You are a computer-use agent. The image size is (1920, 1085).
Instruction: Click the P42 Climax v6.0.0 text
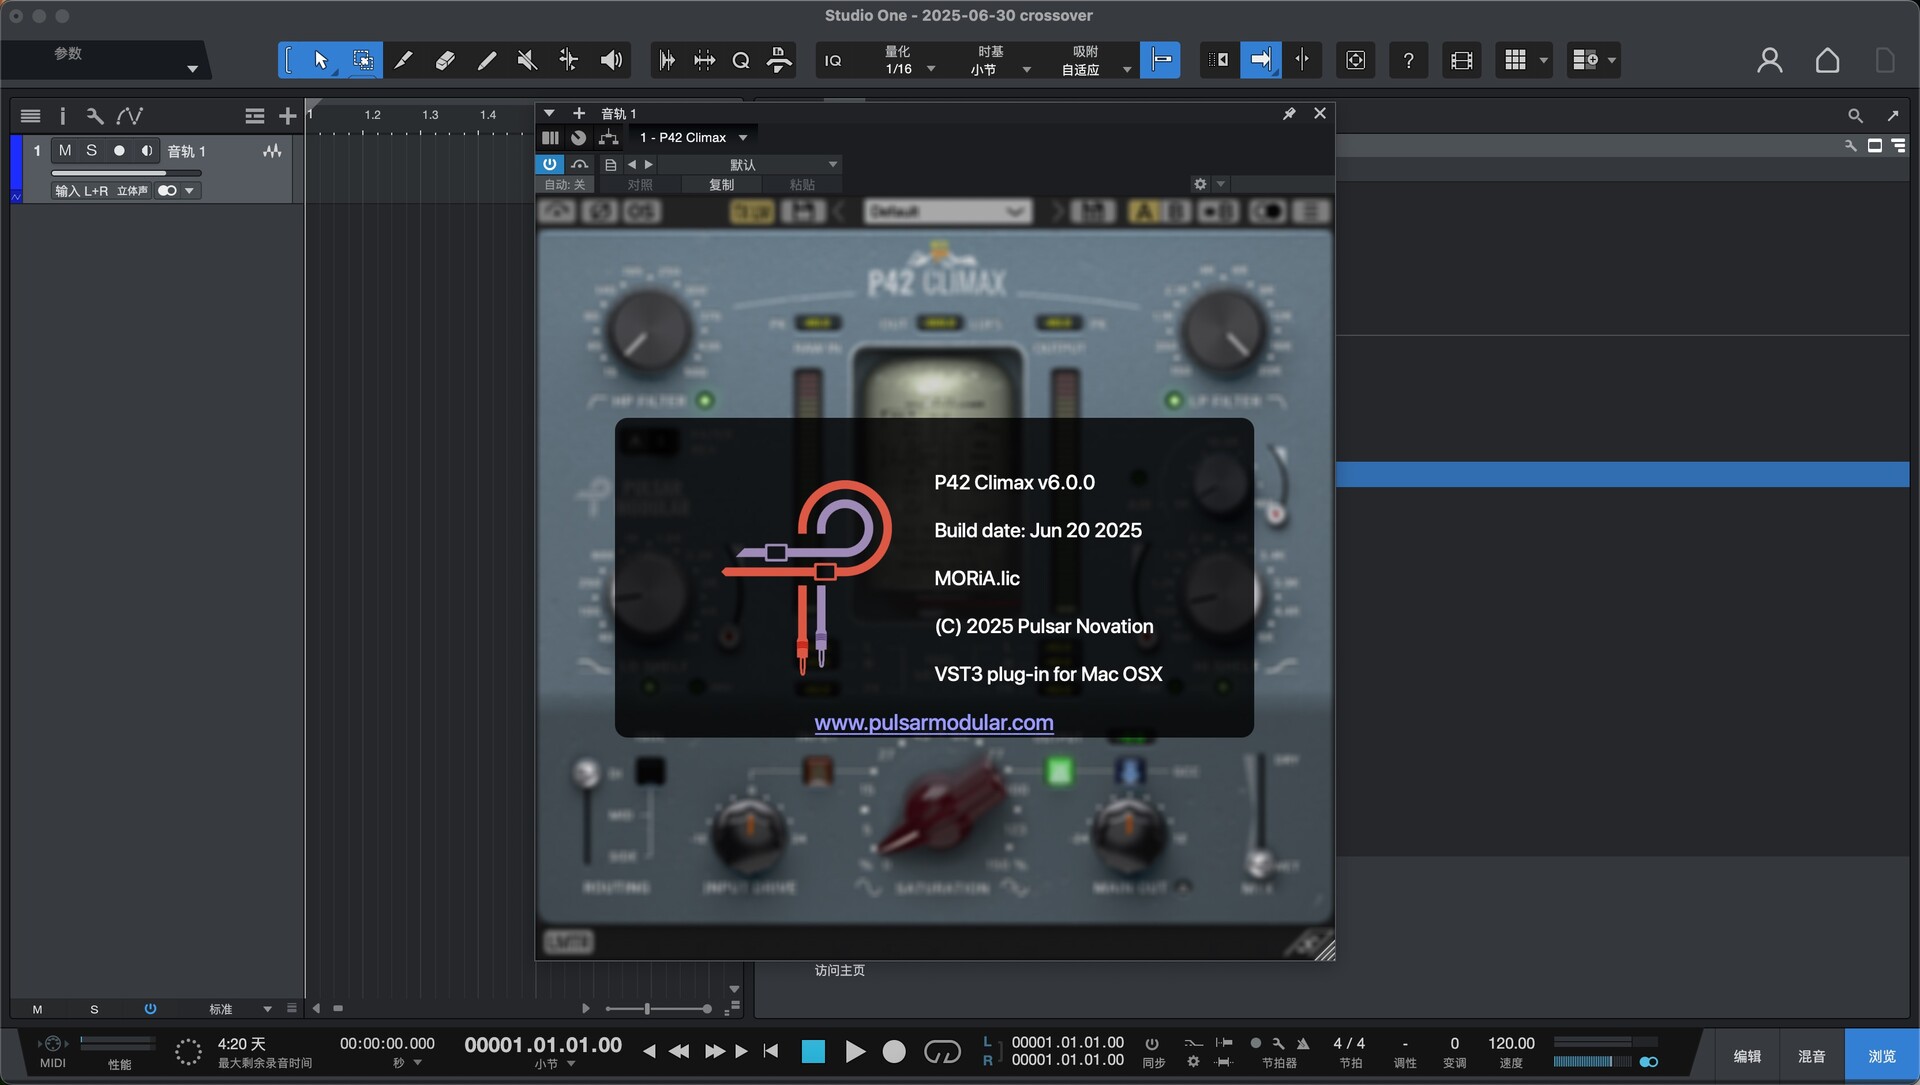pos(1014,482)
